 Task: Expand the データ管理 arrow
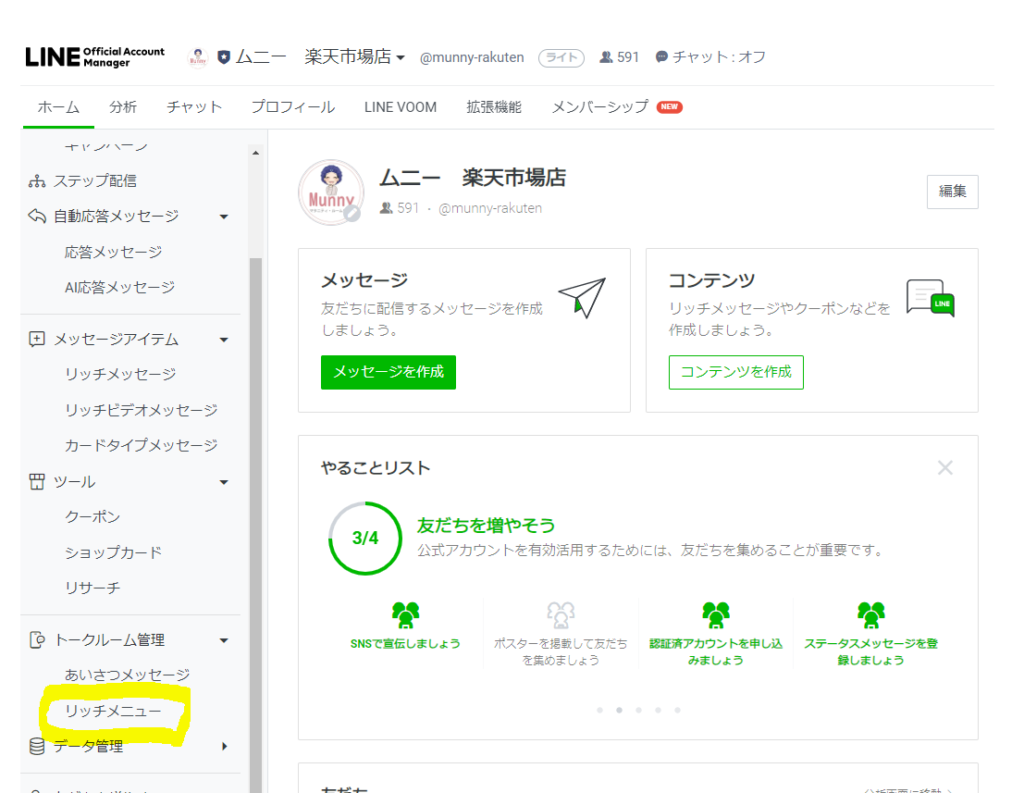pos(224,746)
